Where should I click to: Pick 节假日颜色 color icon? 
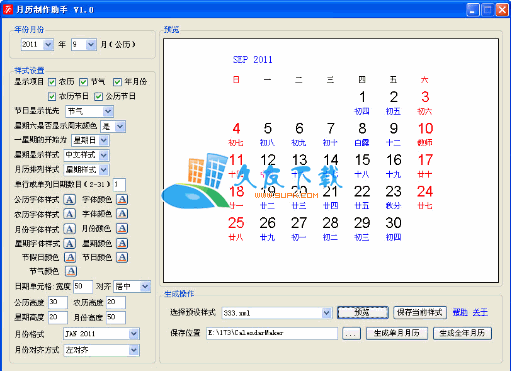pos(70,257)
